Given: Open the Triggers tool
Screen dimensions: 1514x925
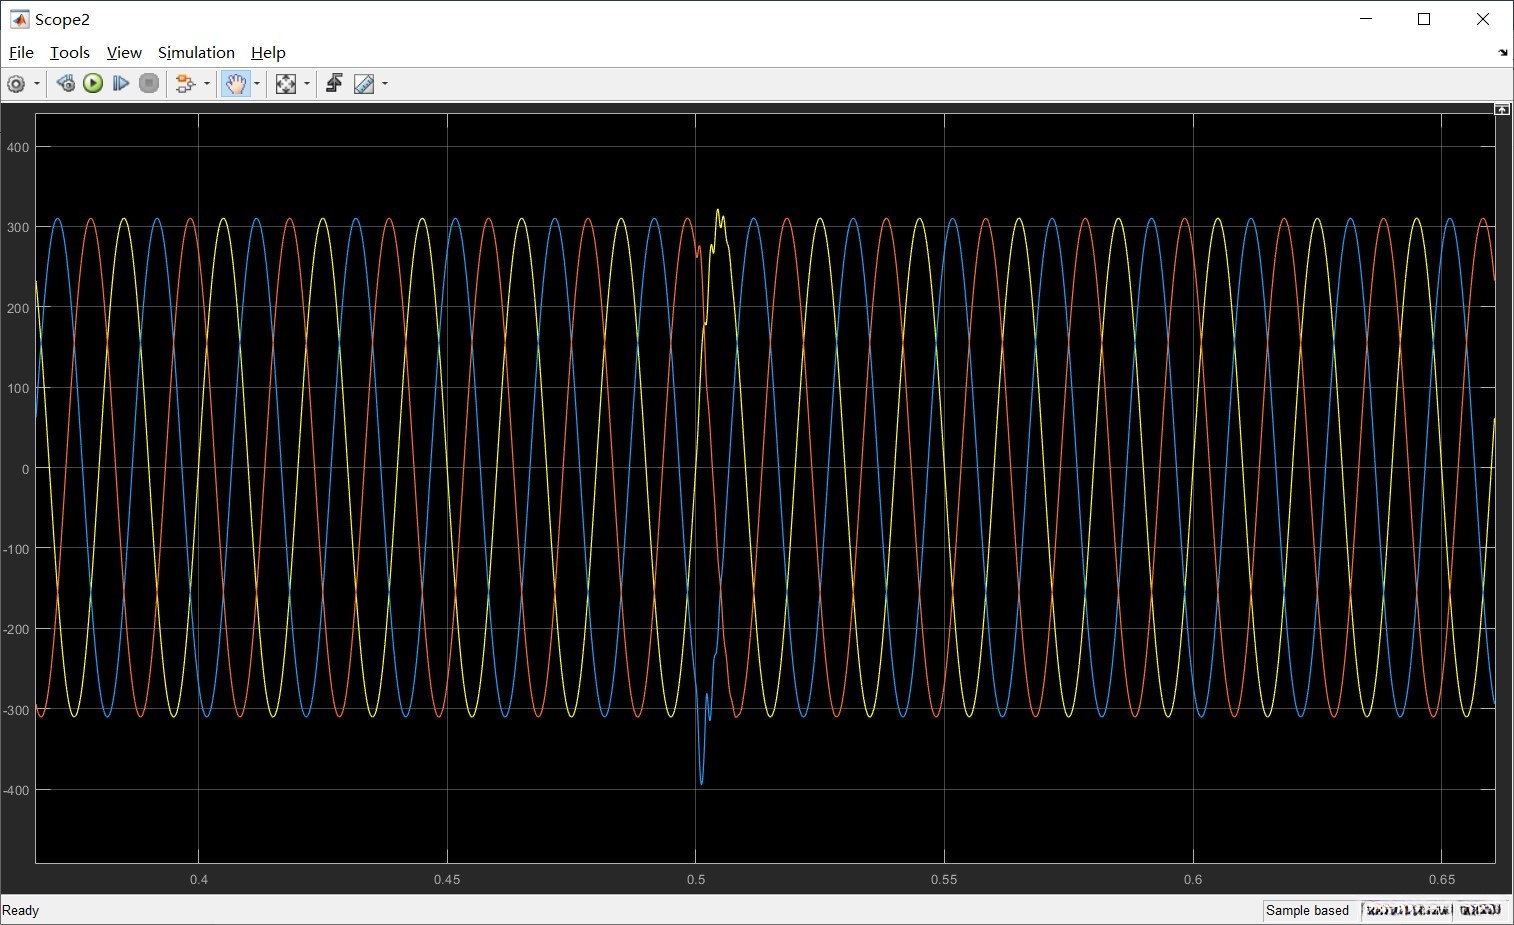Looking at the screenshot, I should coord(334,84).
